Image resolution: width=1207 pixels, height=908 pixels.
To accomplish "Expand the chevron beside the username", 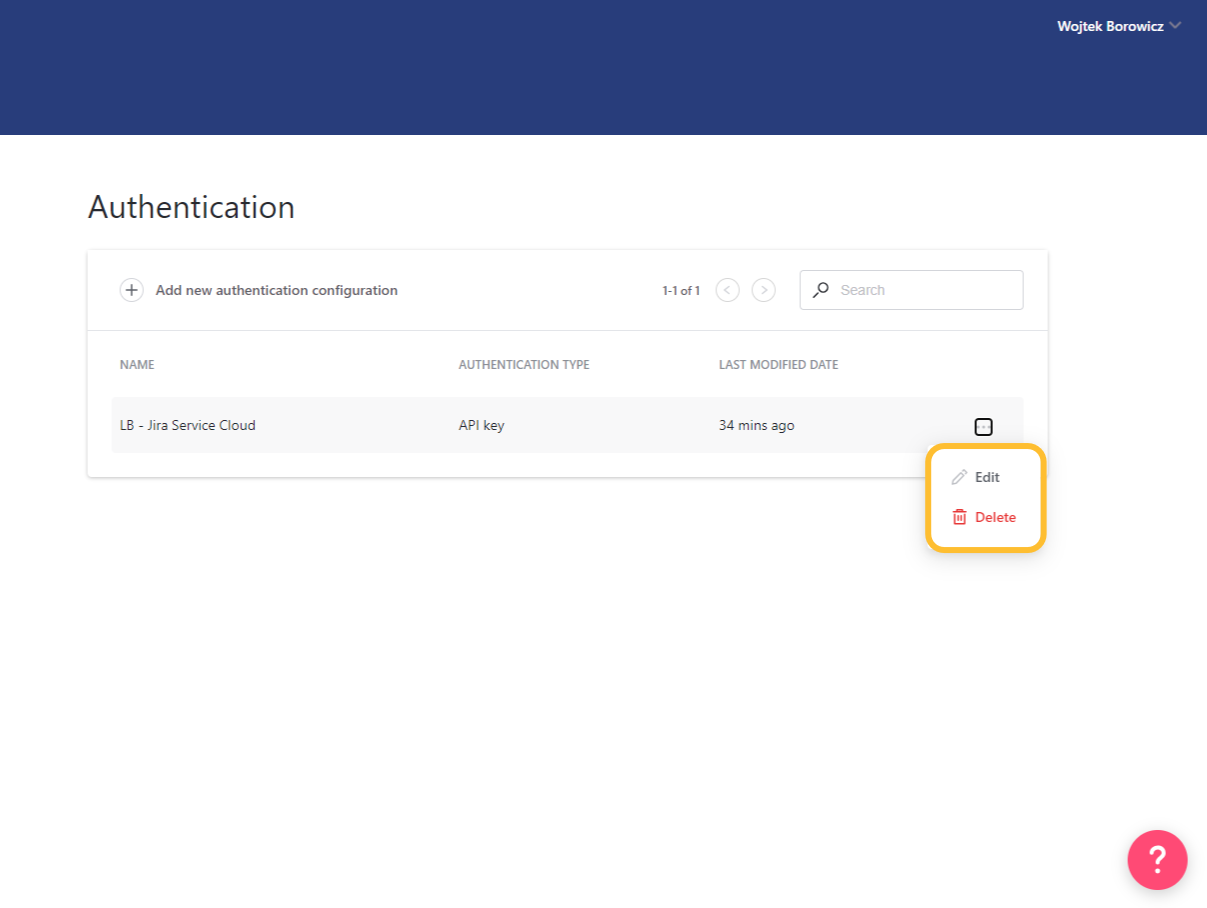I will (x=1175, y=26).
